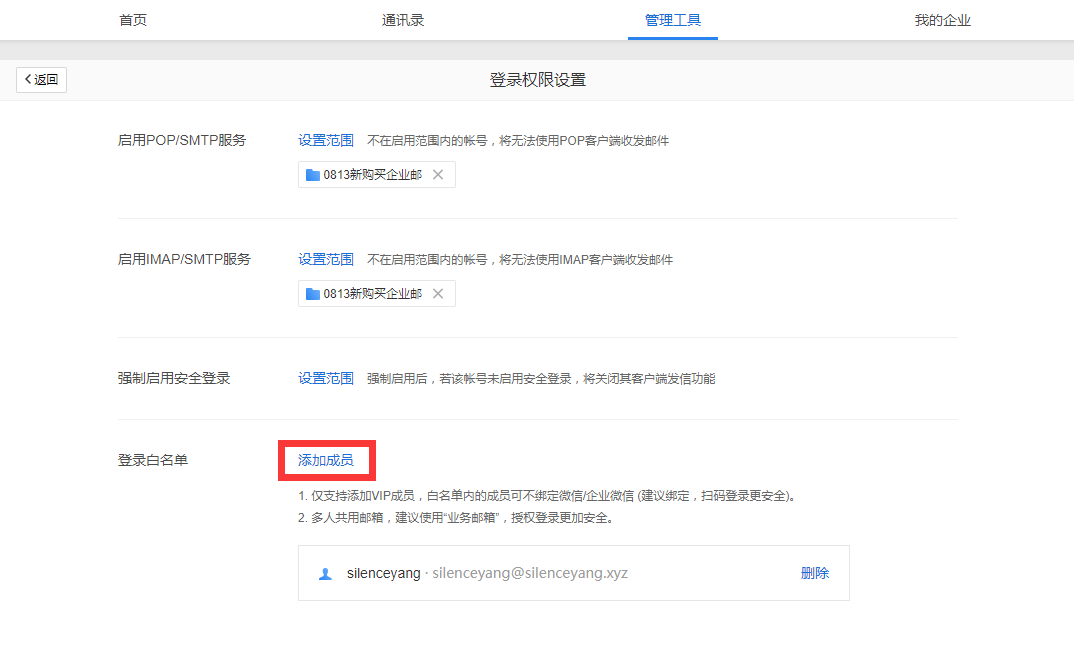Image resolution: width=1074 pixels, height=657 pixels.
Task: Click the 强制启用安全登录 label
Action: [174, 378]
